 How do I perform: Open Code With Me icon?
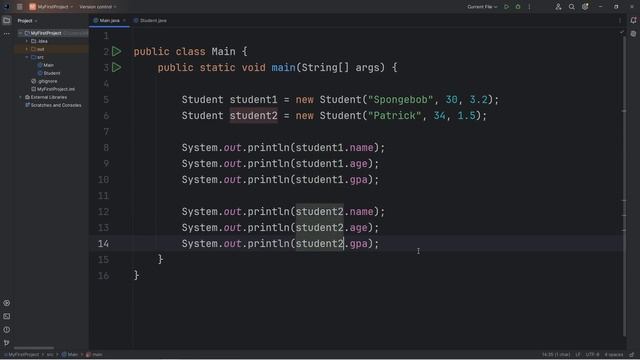(558, 7)
